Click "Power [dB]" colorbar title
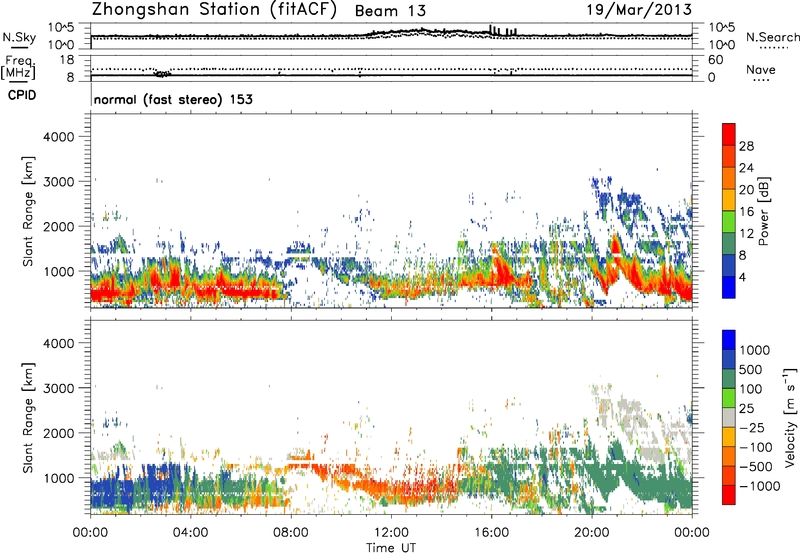Screen dimensions: 800x554 763,211
